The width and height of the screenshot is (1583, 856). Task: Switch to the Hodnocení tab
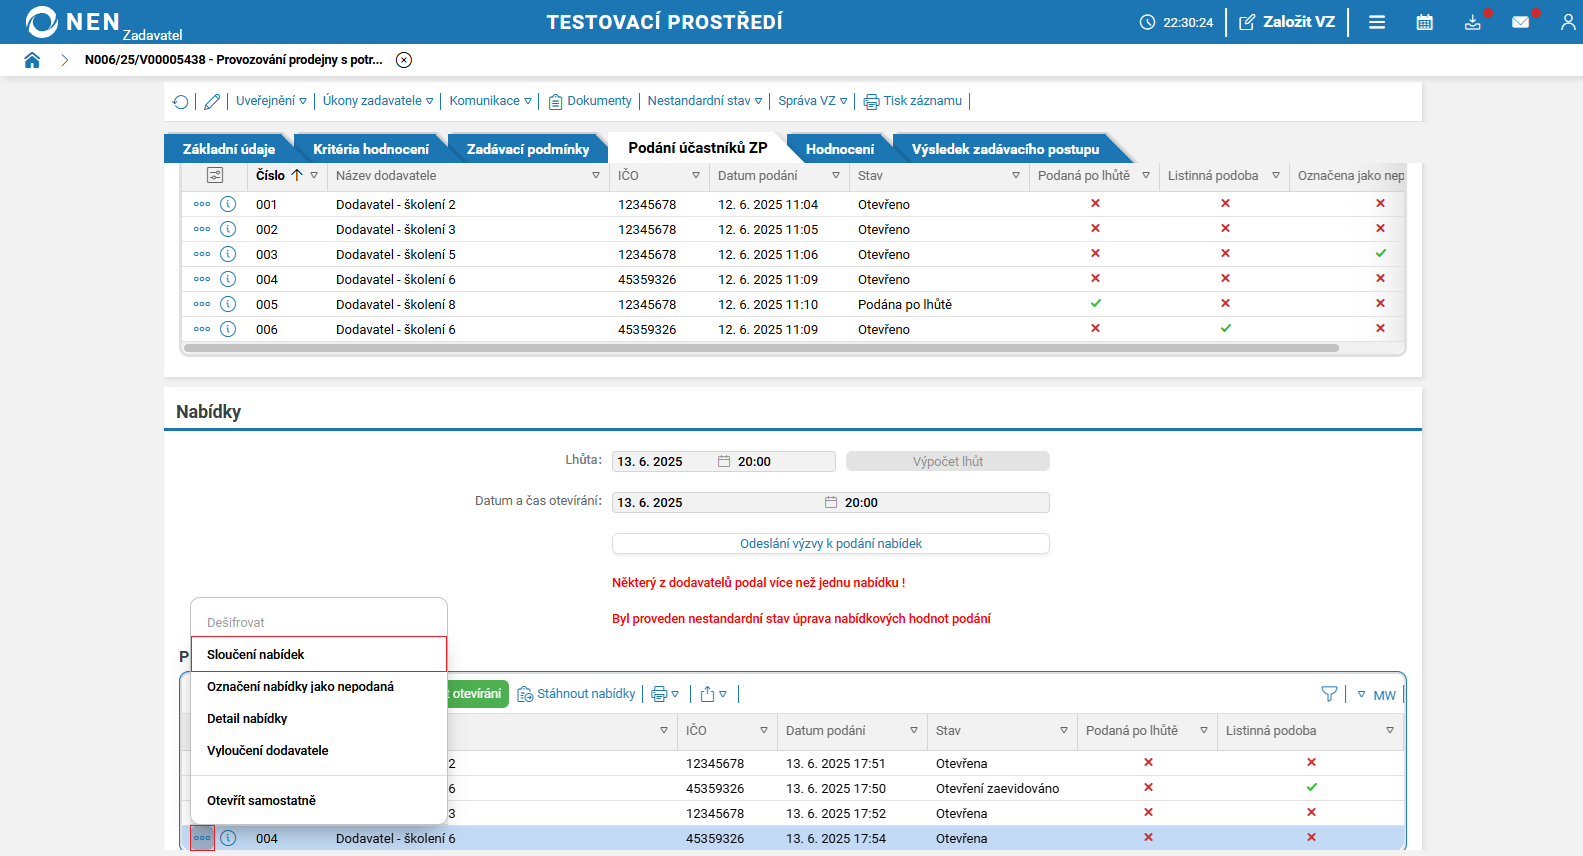839,149
